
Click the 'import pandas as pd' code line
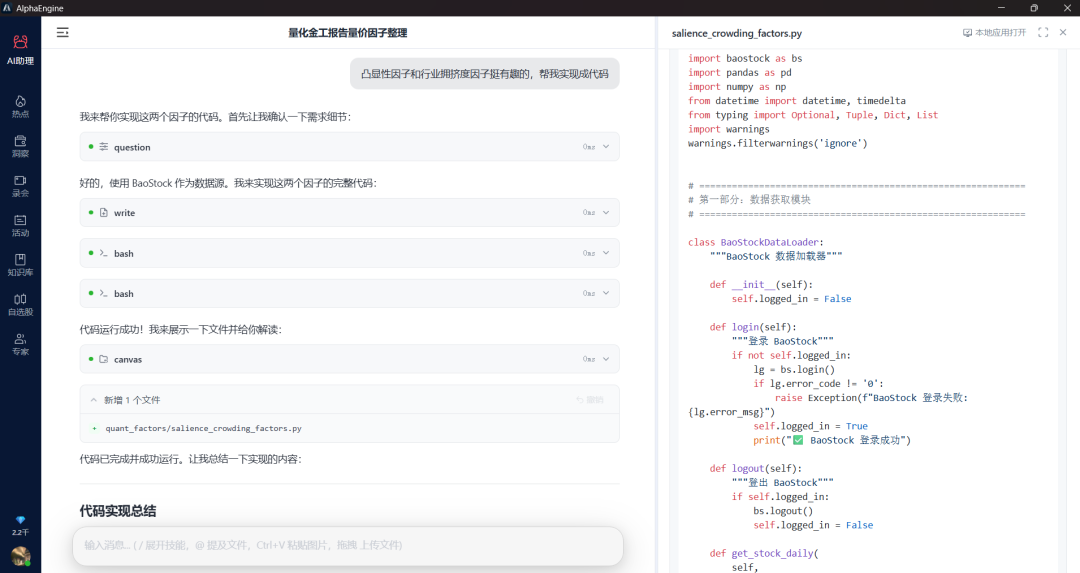tap(739, 72)
